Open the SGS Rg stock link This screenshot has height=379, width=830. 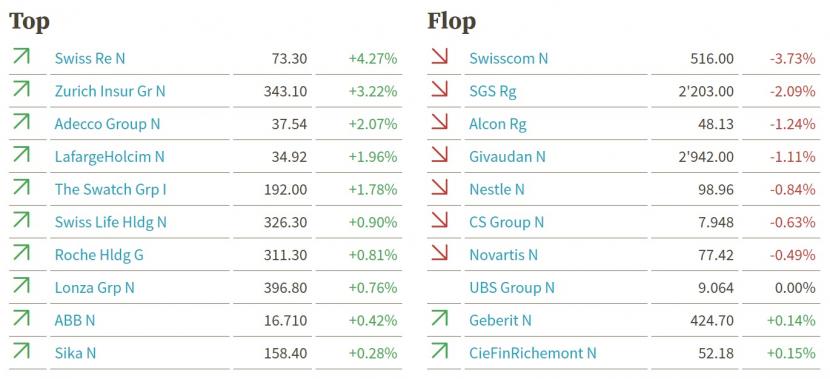[x=492, y=92]
